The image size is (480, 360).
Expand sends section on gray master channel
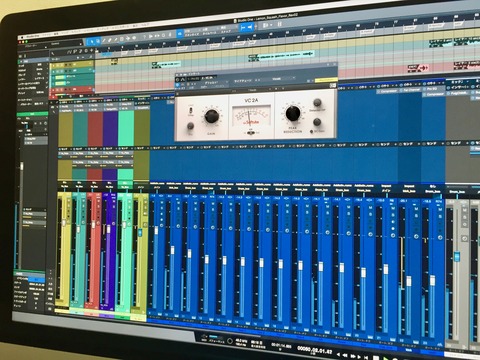tap(457, 143)
